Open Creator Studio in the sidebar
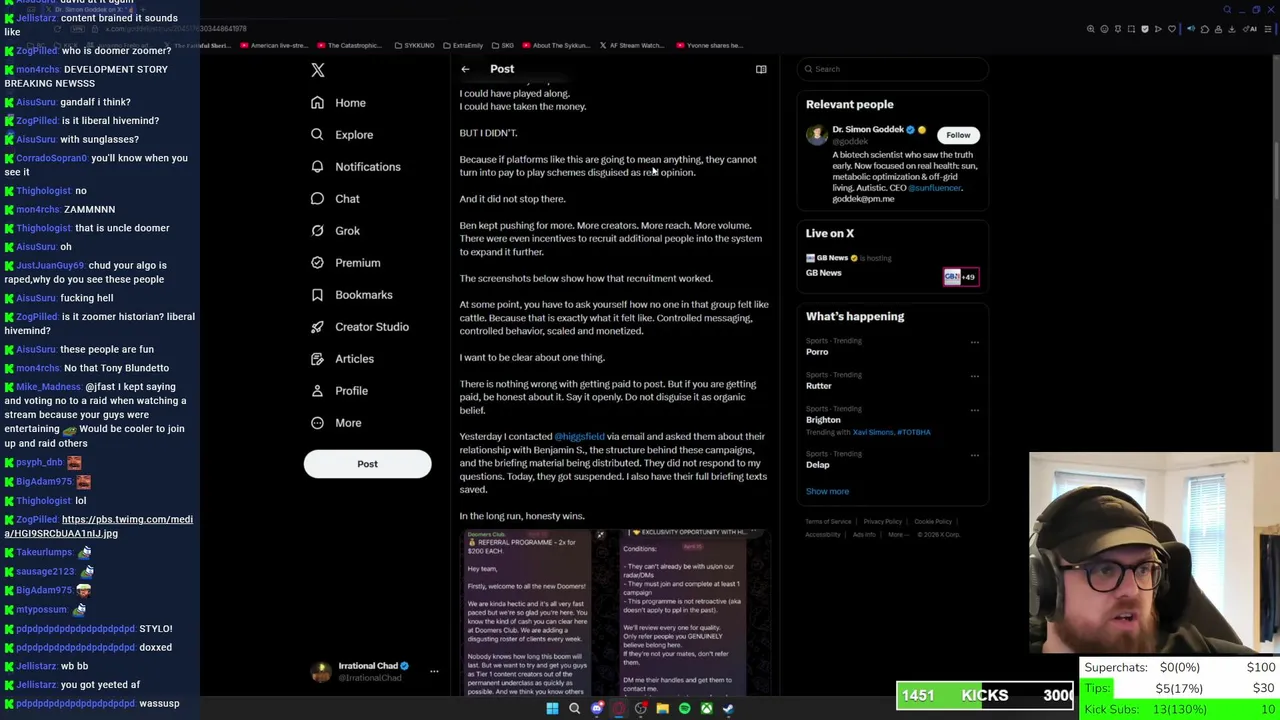The image size is (1280, 720). click(x=359, y=327)
